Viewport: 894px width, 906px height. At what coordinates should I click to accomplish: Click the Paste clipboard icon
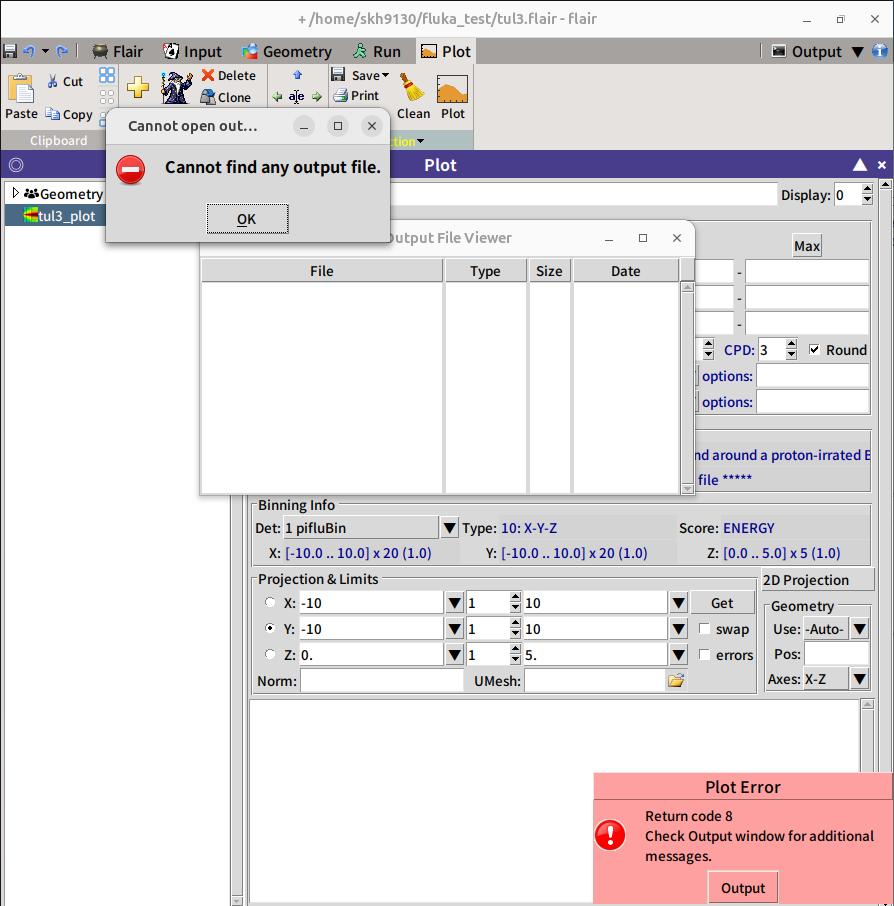click(21, 90)
